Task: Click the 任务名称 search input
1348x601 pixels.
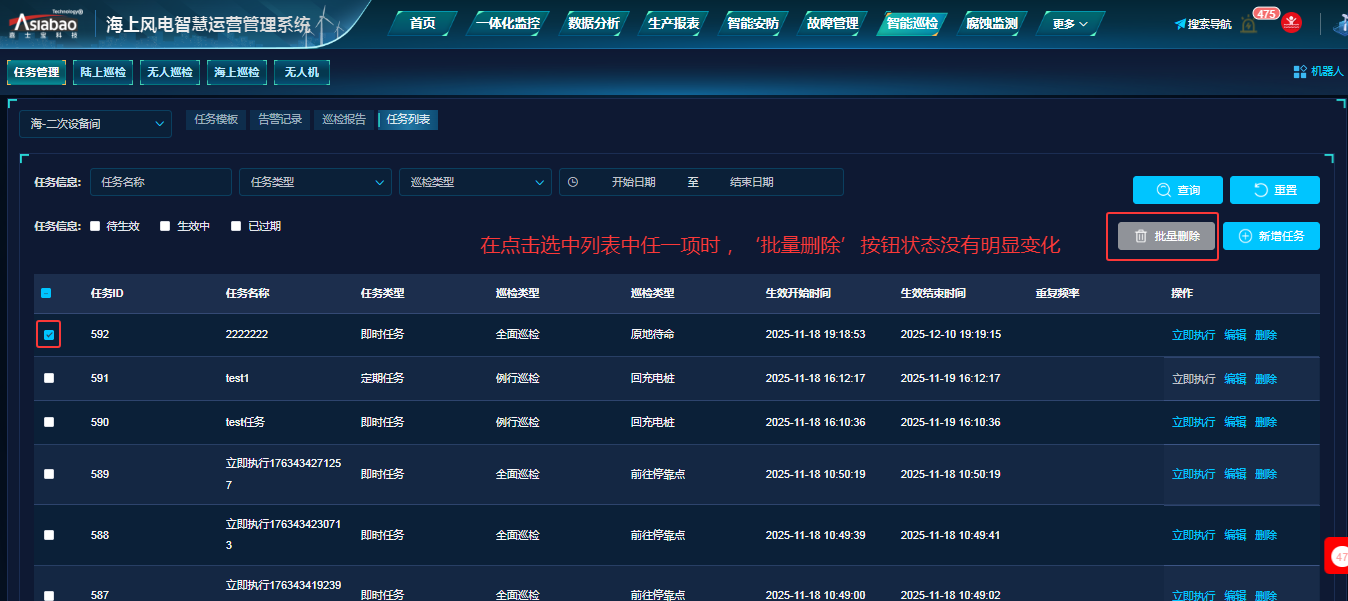Action: 161,182
